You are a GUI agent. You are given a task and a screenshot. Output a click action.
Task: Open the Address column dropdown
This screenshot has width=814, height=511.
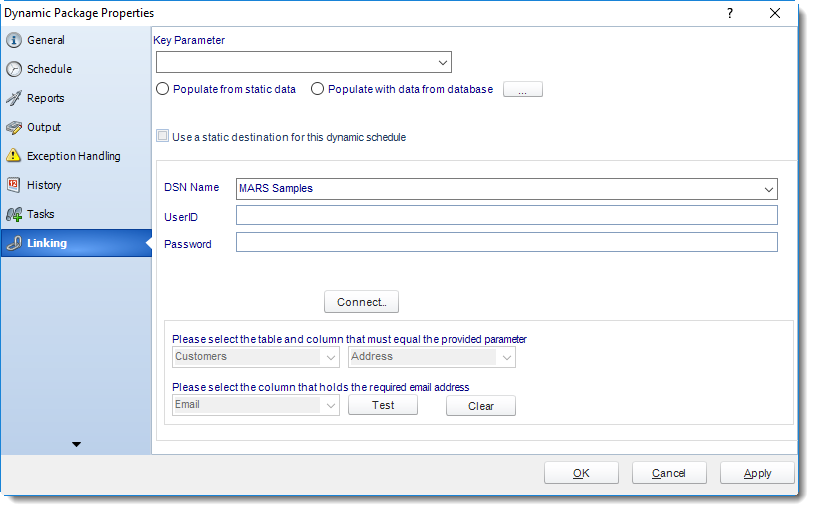[507, 357]
